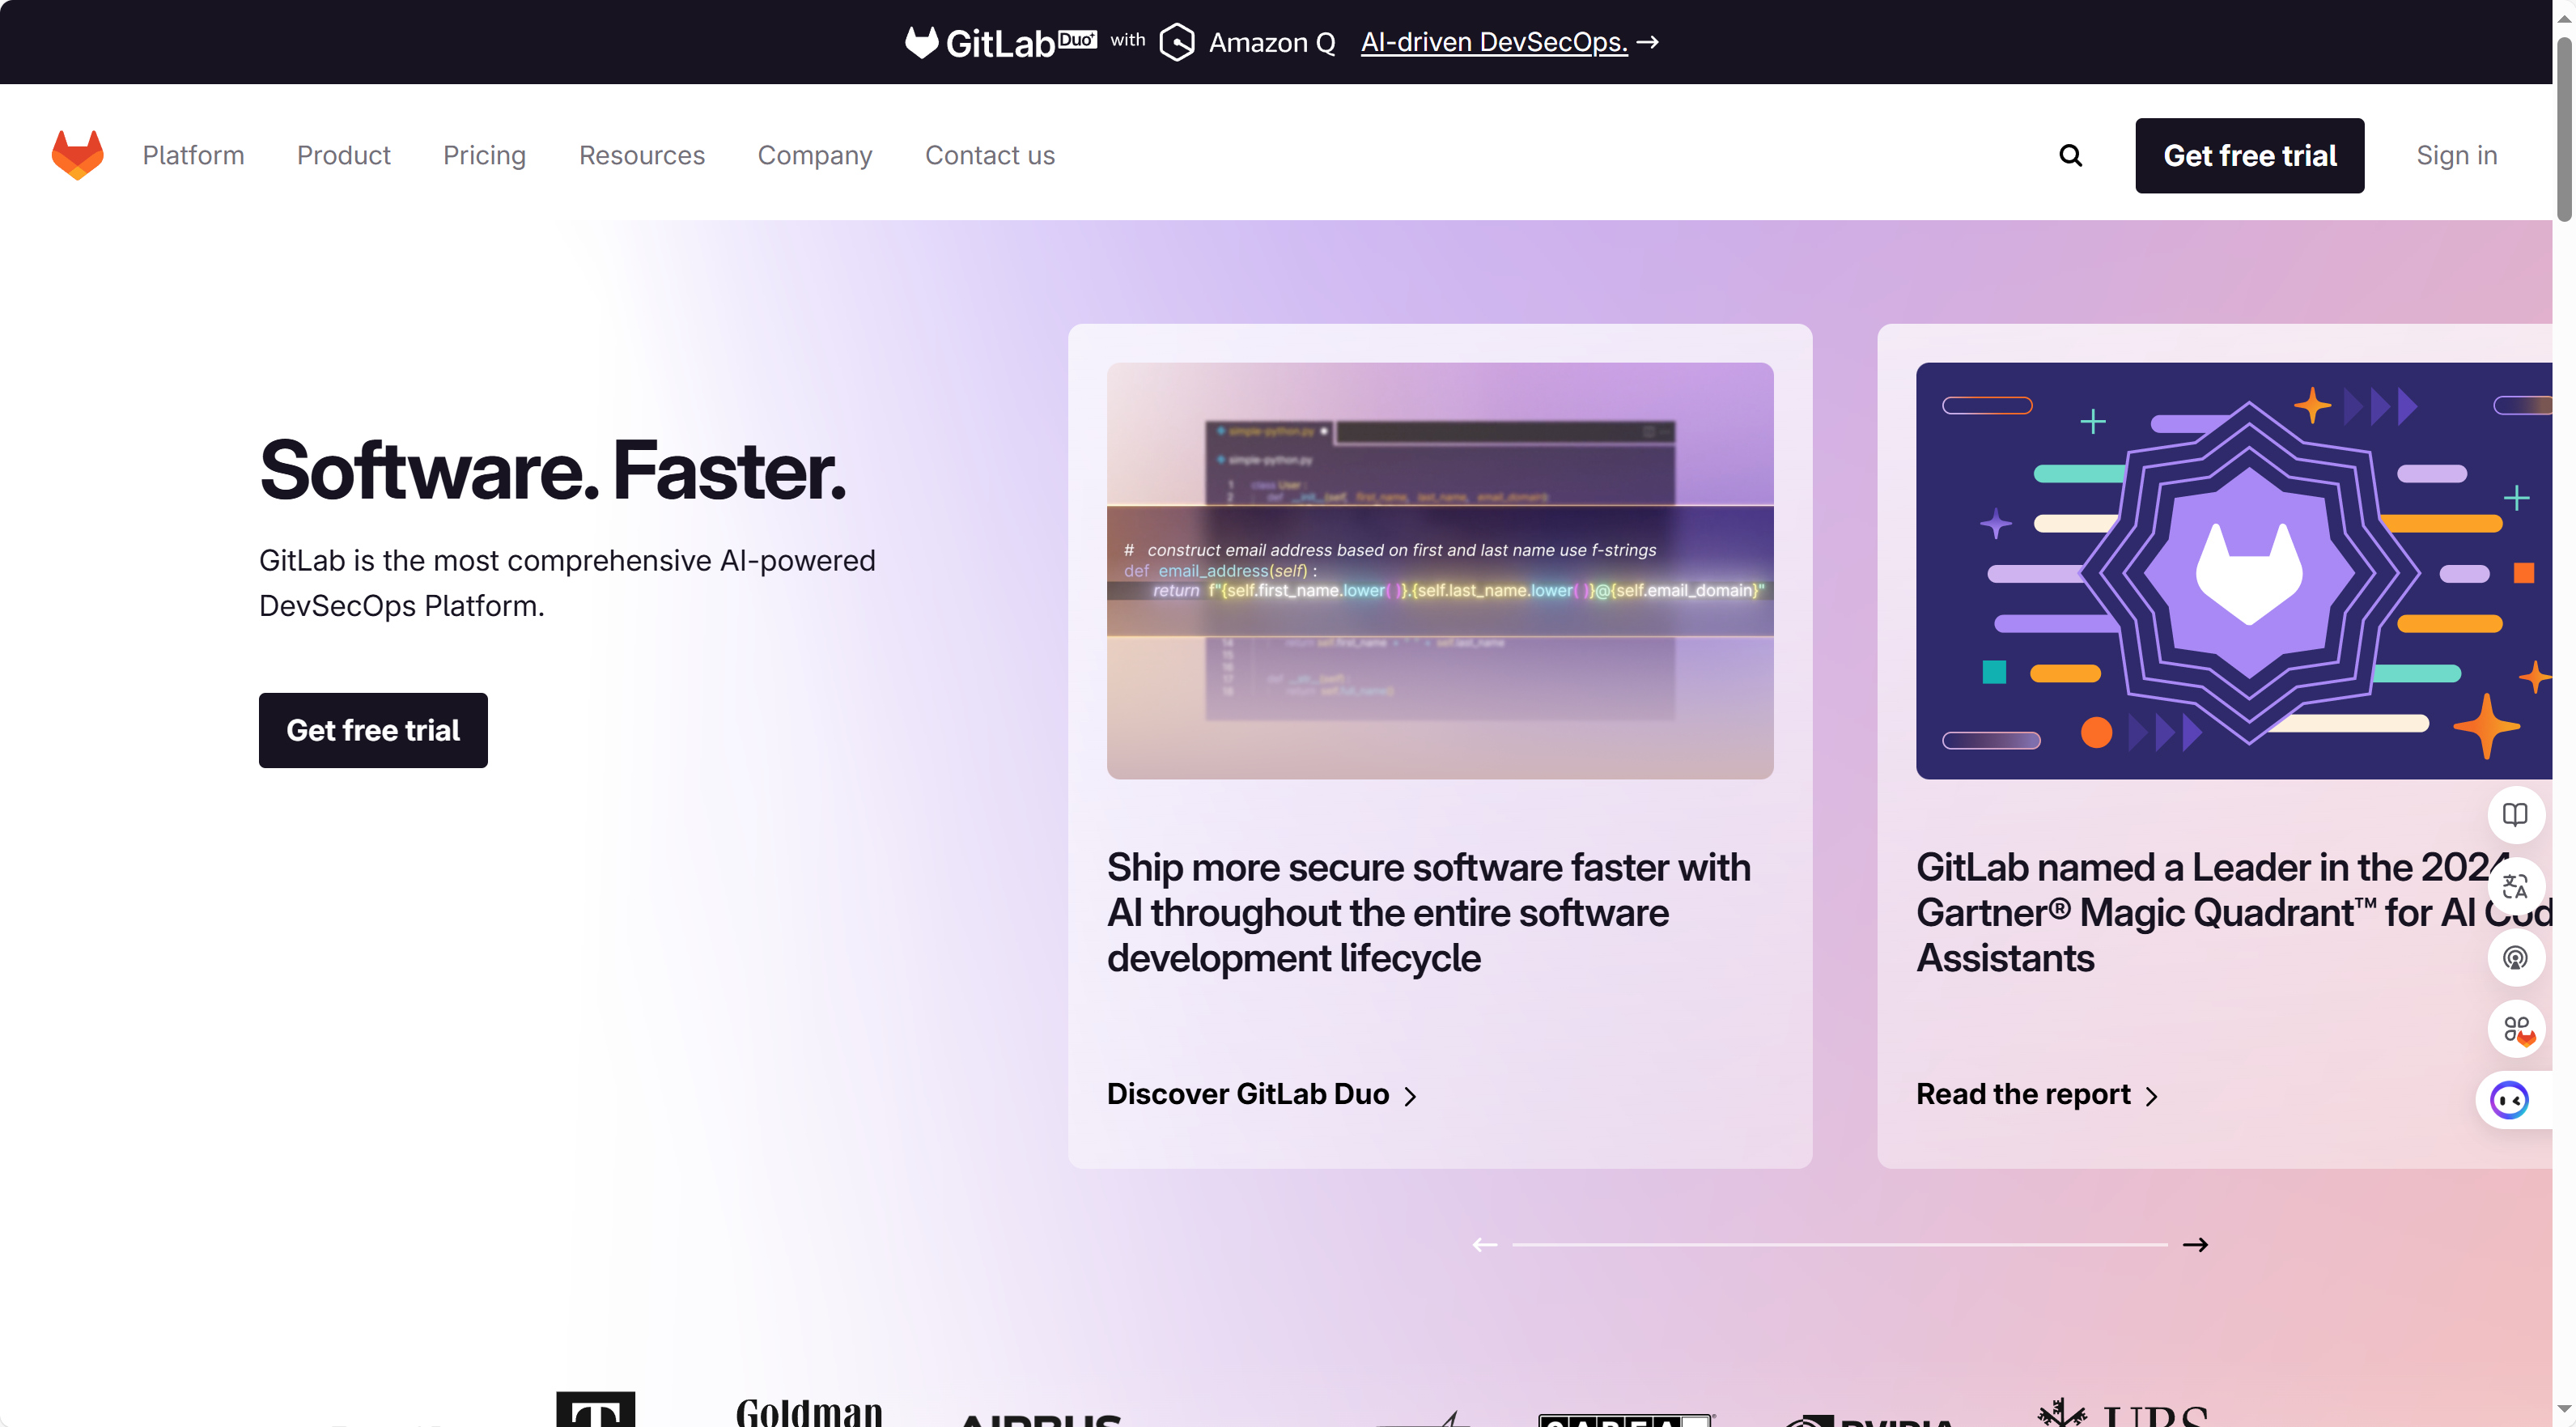
Task: Click the code suggestion preview image
Action: coord(1440,570)
